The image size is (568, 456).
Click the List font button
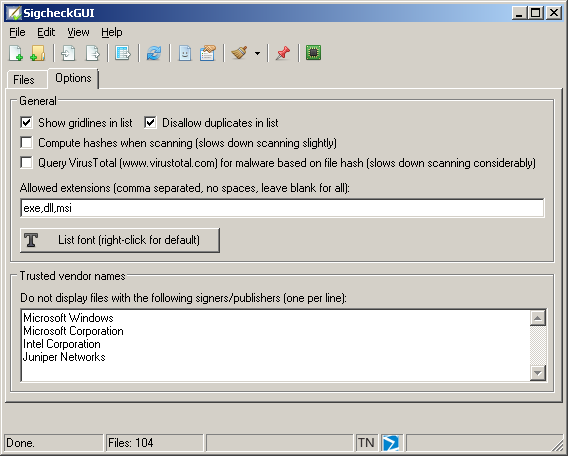coord(120,240)
